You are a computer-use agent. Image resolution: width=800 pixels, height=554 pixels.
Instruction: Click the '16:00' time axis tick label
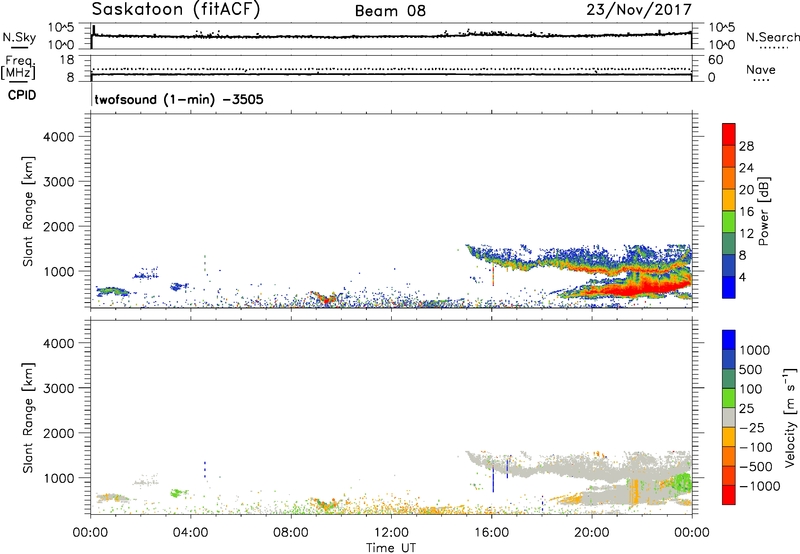491,533
